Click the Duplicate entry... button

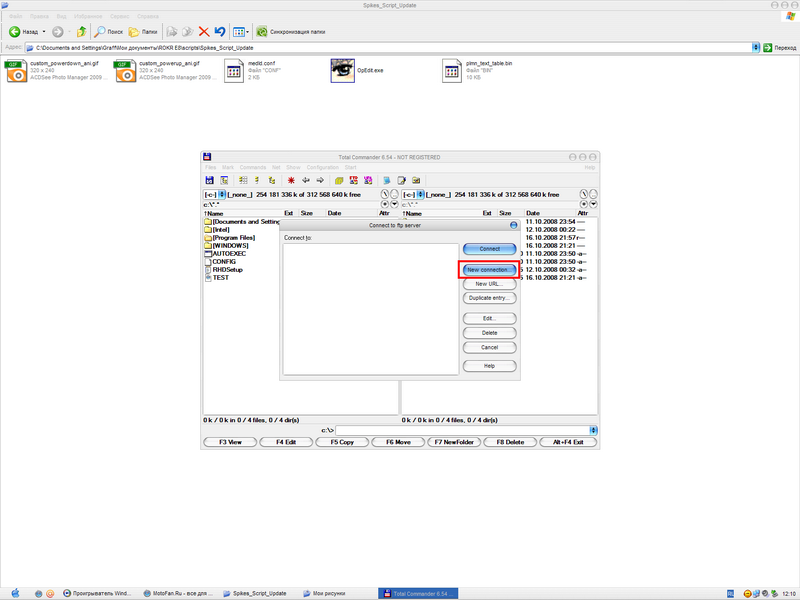[489, 298]
